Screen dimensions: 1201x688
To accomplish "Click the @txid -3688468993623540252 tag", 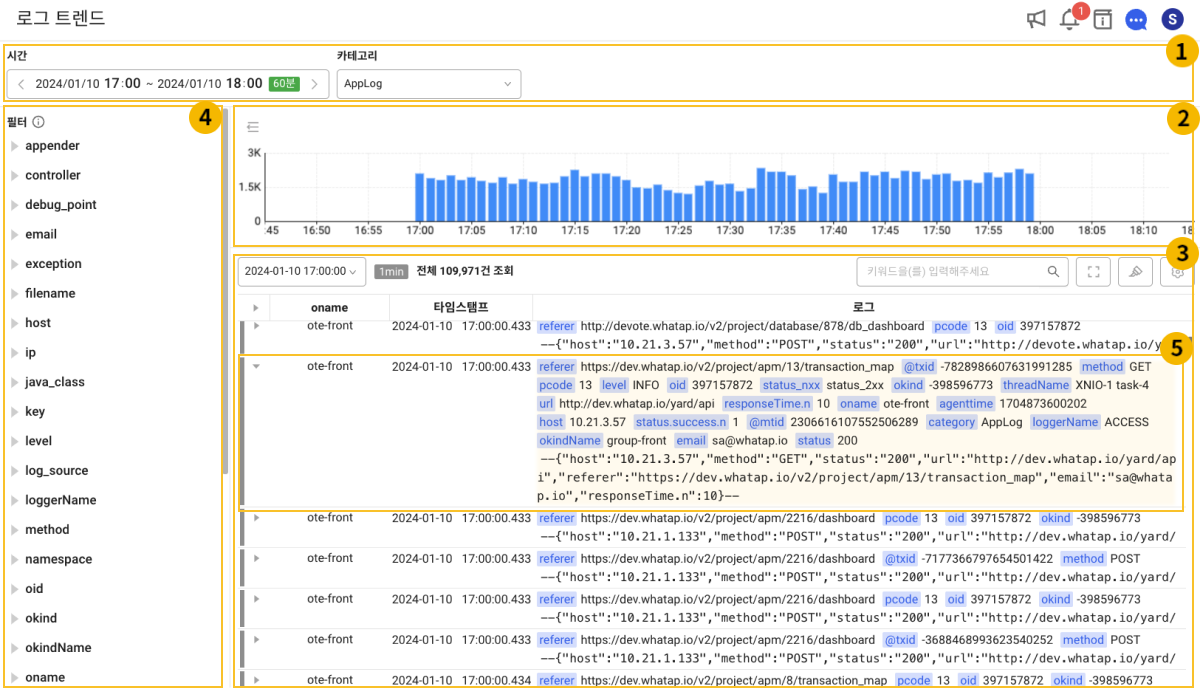I will [x=900, y=640].
